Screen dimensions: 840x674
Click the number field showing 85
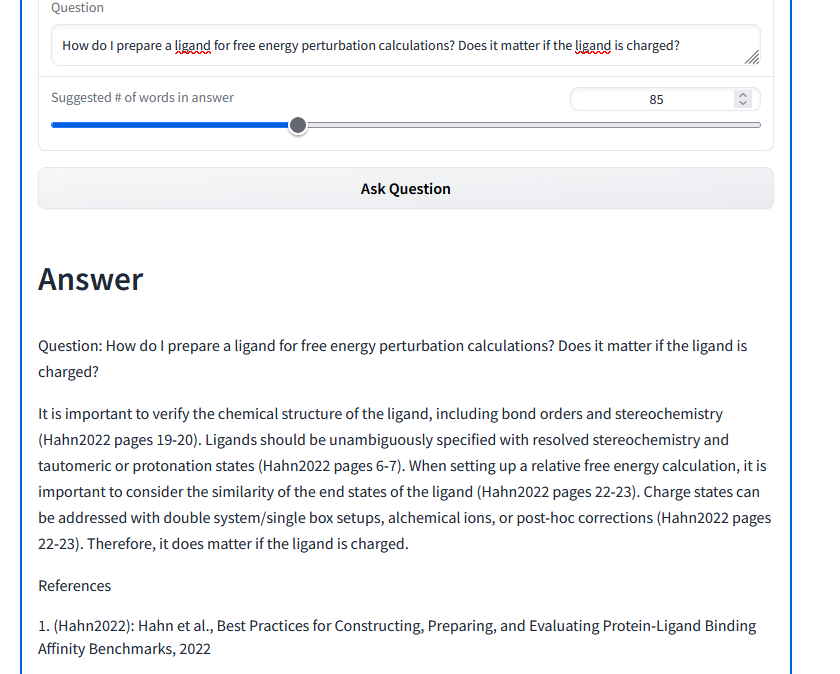click(x=655, y=100)
